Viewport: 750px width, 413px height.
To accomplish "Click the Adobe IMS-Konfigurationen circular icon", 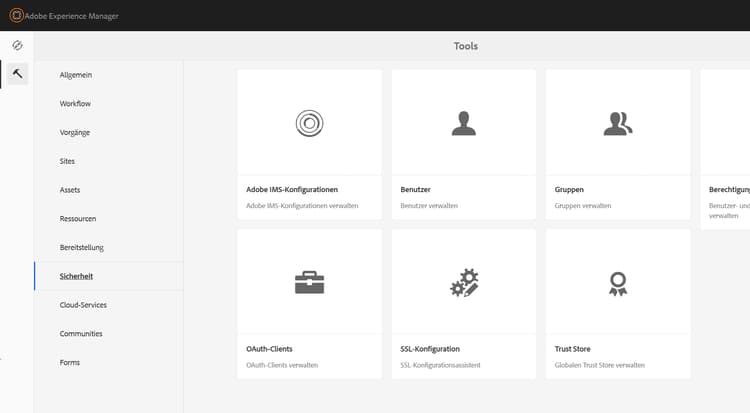I will point(309,123).
